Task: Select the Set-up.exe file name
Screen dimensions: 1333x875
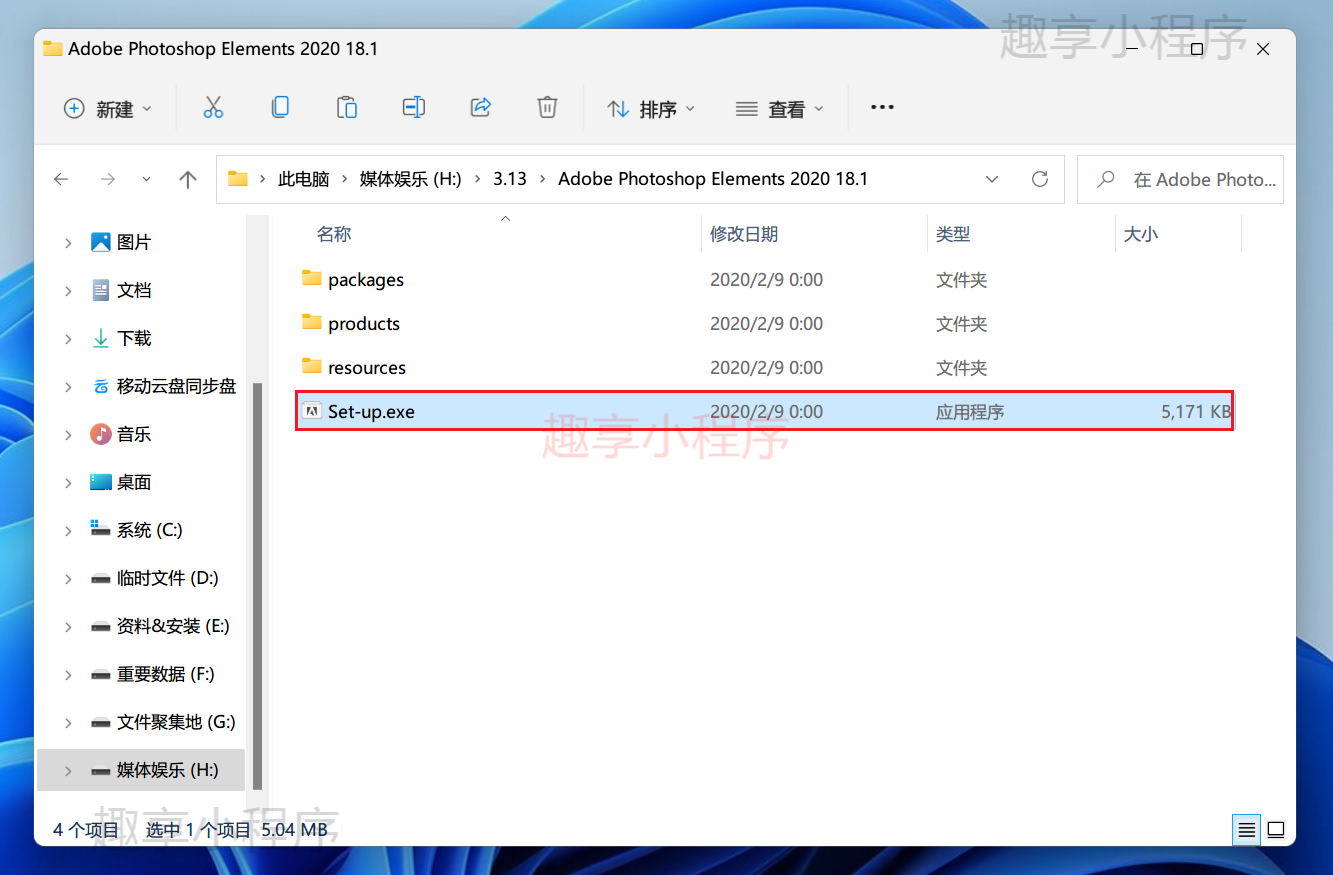Action: coord(371,412)
